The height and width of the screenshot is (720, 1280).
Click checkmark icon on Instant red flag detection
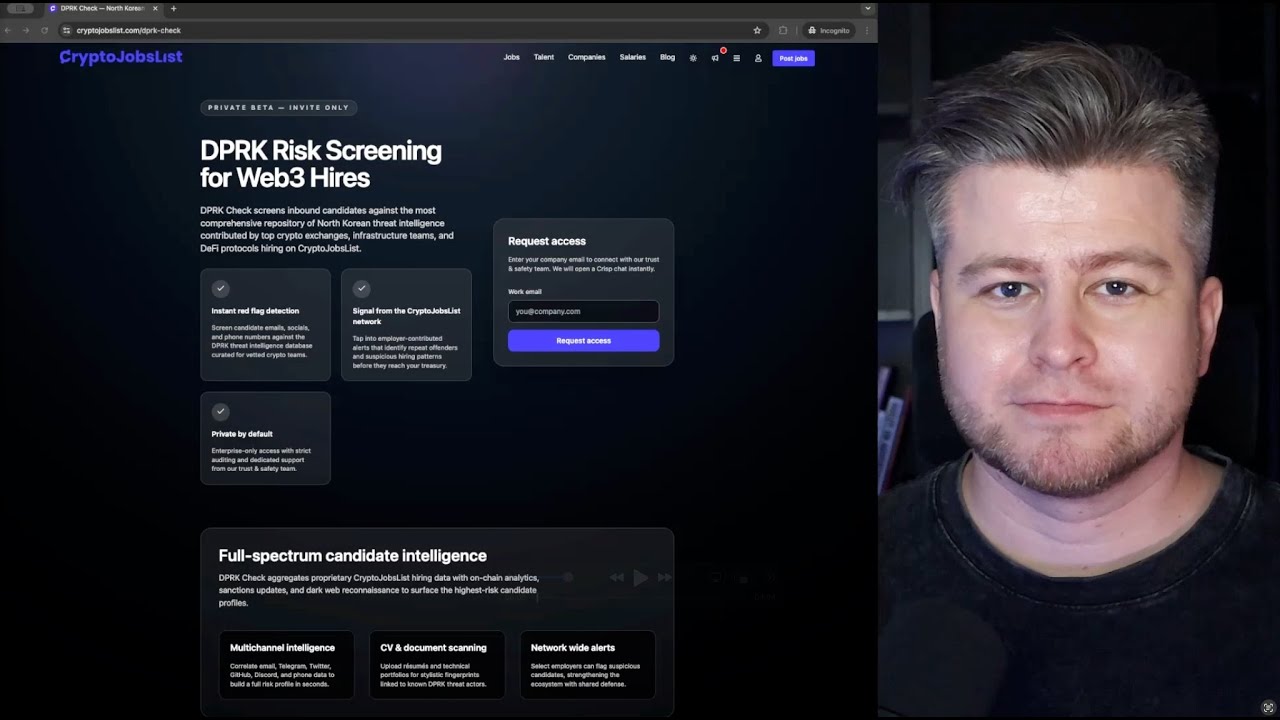221,288
